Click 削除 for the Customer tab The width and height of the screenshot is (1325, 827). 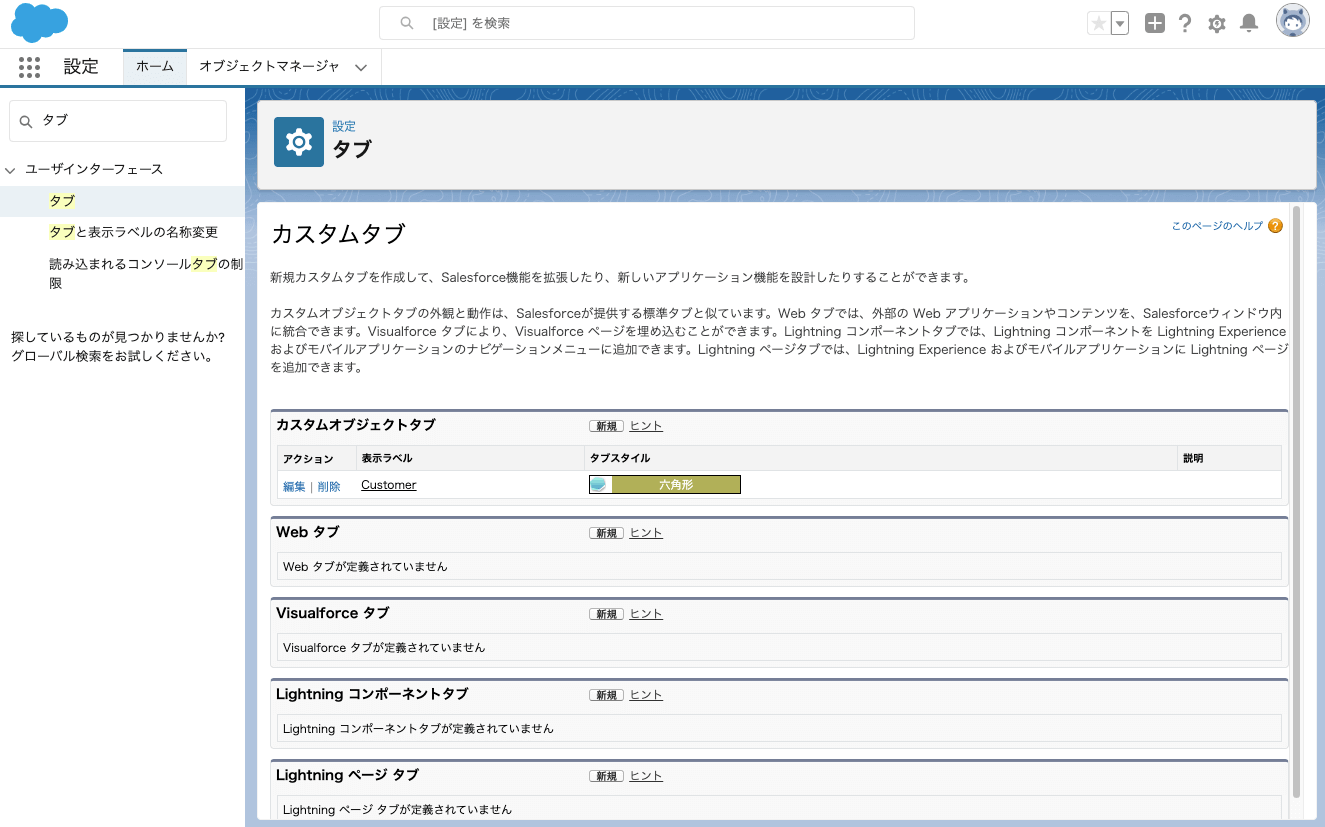tap(329, 487)
